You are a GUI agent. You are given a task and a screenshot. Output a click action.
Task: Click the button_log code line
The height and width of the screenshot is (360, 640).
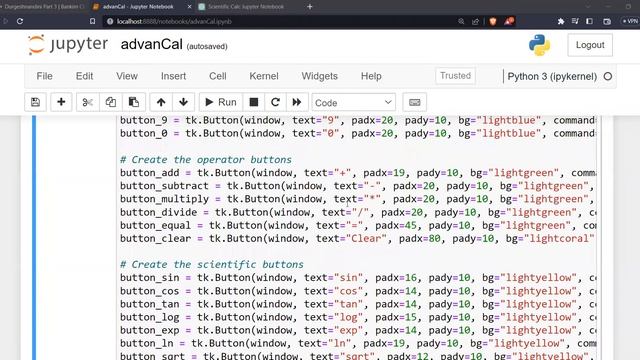coord(358,317)
